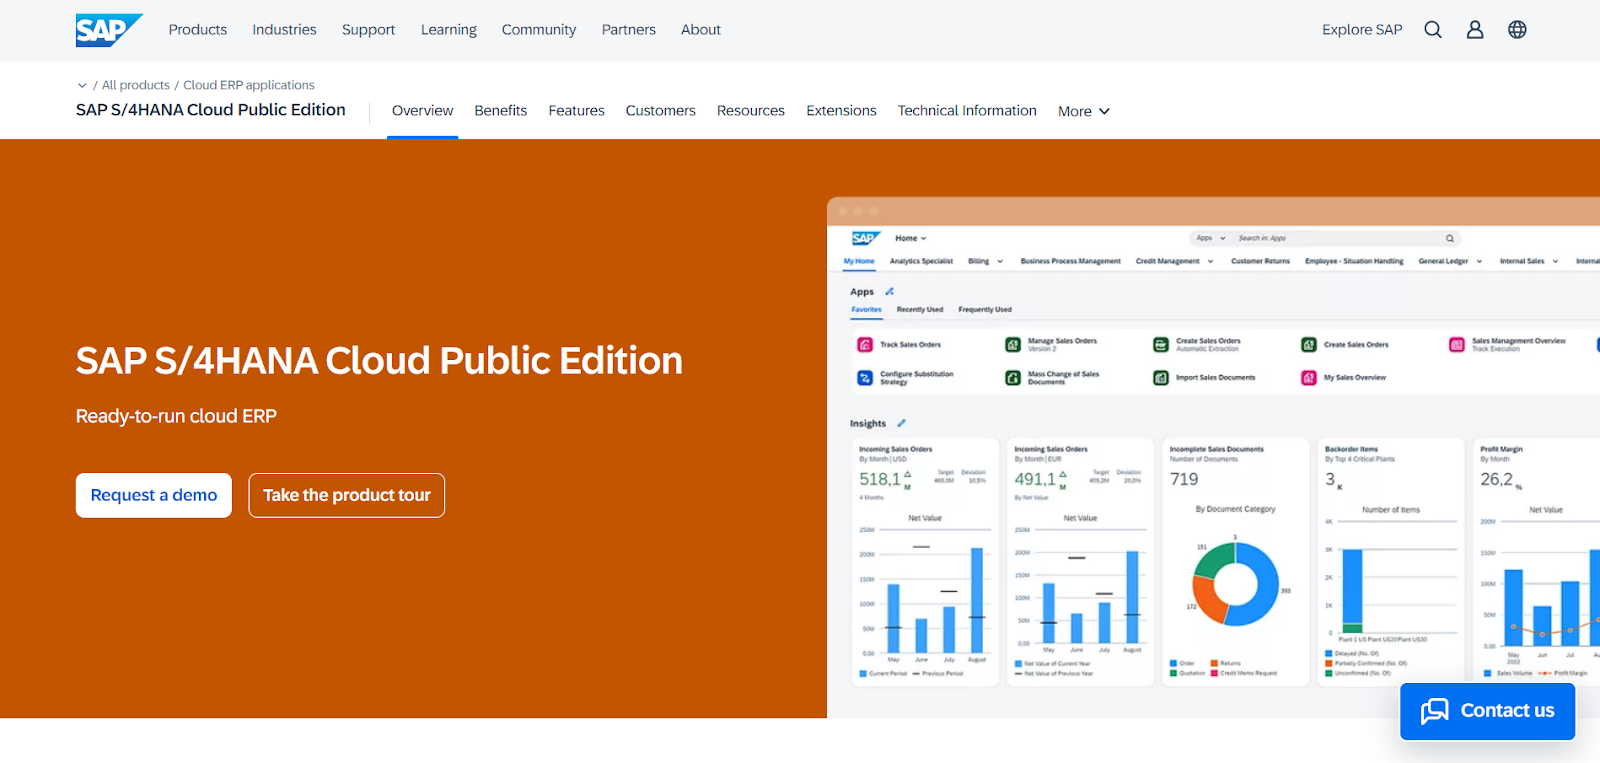Click Manage Sales Orders app icon

(1013, 345)
